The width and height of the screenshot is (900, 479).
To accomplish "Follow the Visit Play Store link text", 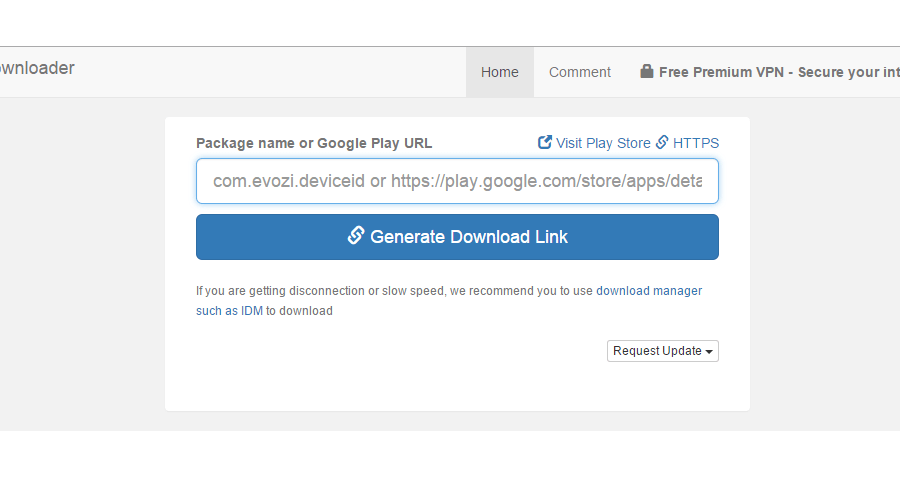I will point(603,143).
